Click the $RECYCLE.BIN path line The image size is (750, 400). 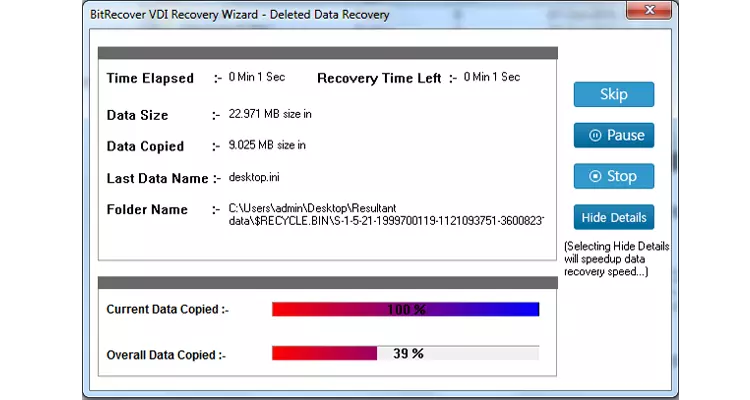[386, 221]
